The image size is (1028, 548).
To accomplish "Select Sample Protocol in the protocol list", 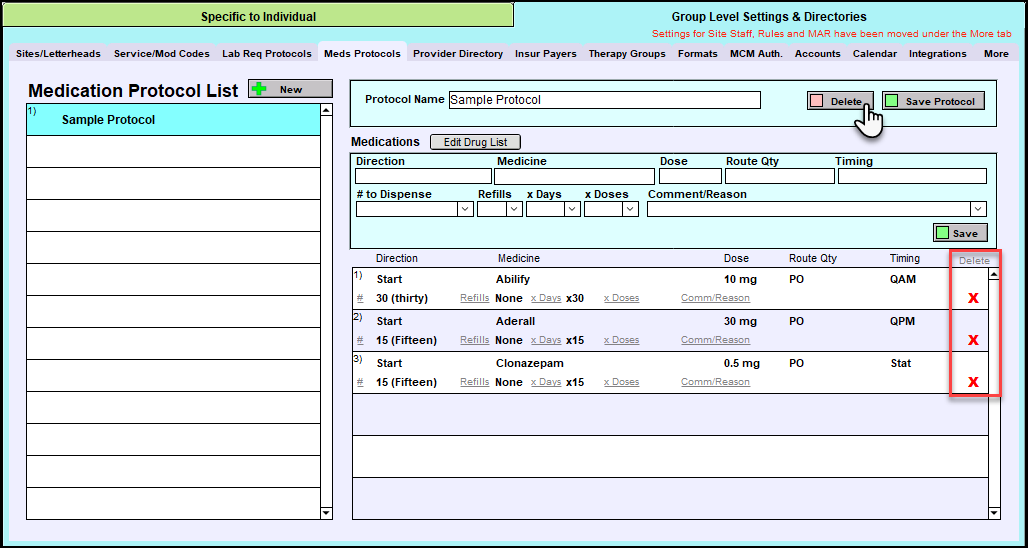I will pos(108,120).
